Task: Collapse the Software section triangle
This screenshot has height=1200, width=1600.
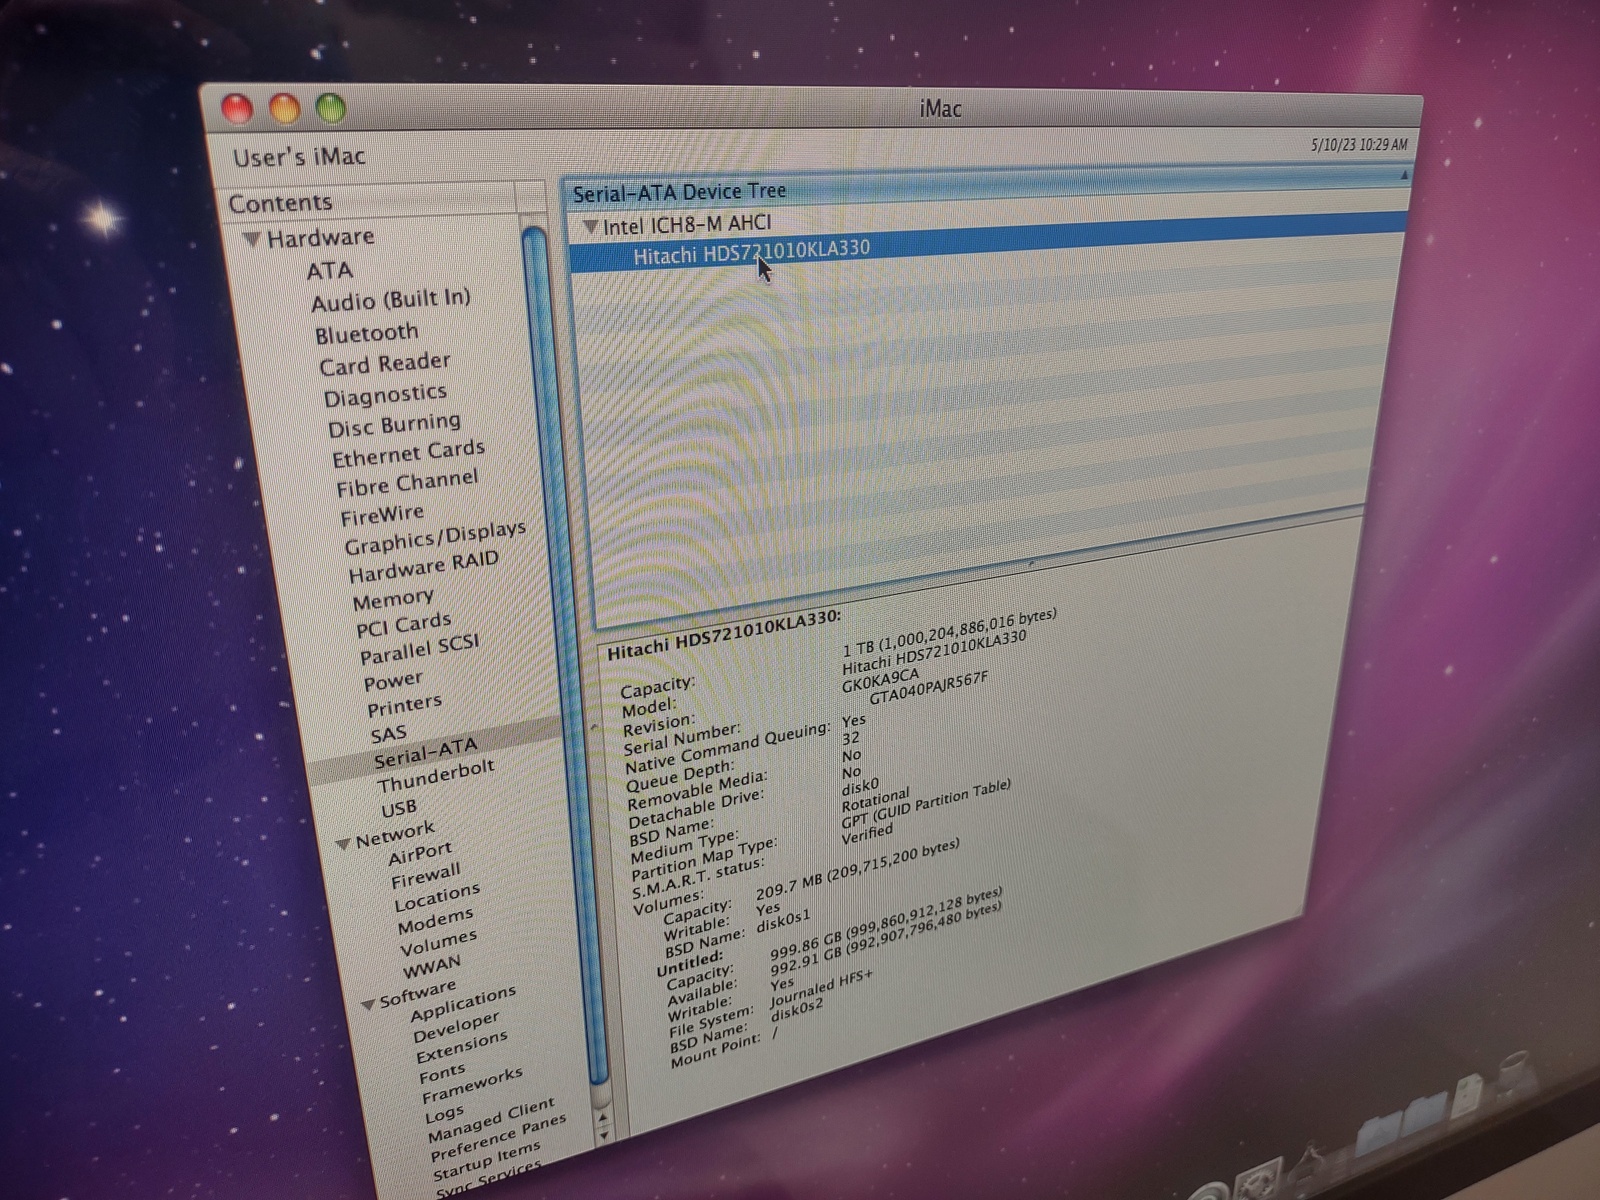Action: pos(367,1004)
